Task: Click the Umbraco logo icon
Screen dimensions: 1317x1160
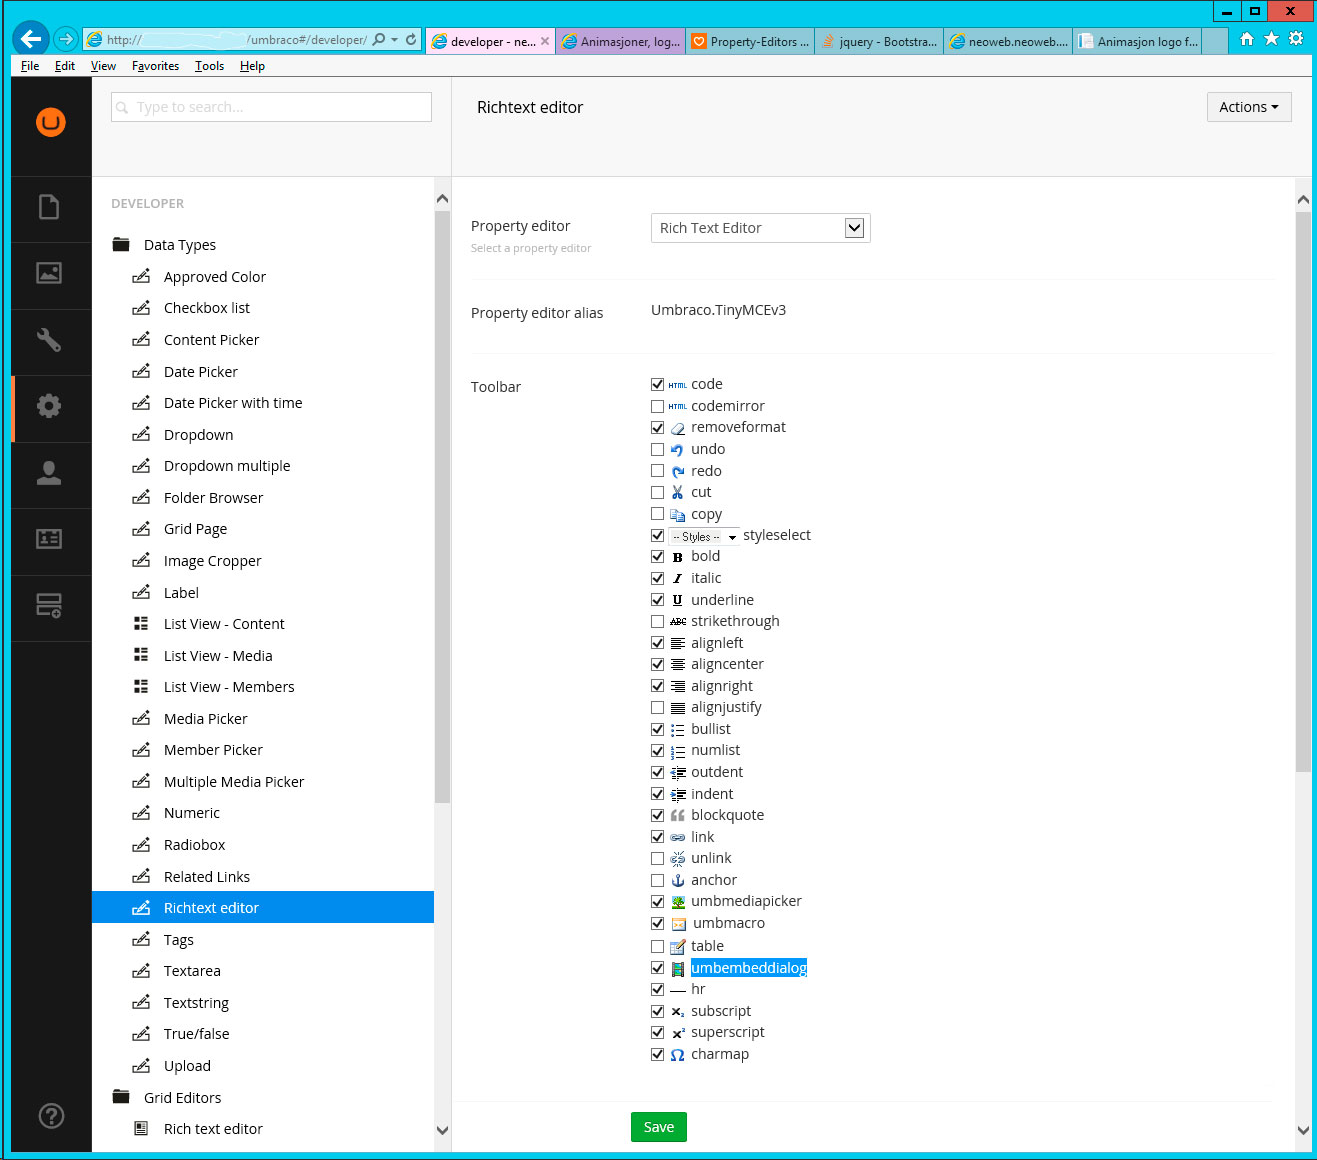Action: click(x=51, y=122)
